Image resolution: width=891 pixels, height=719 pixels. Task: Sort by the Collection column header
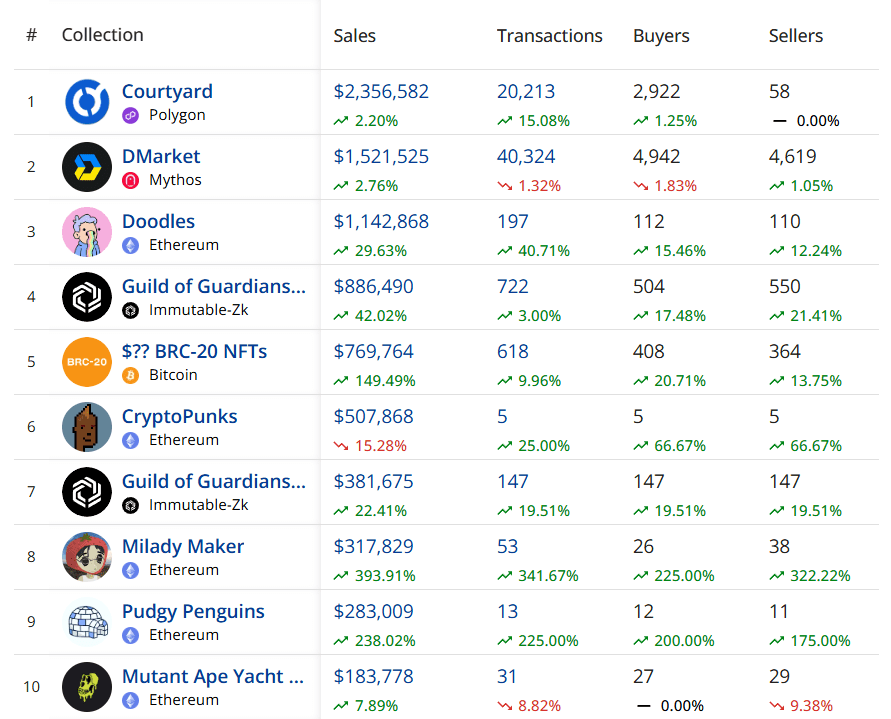point(102,35)
